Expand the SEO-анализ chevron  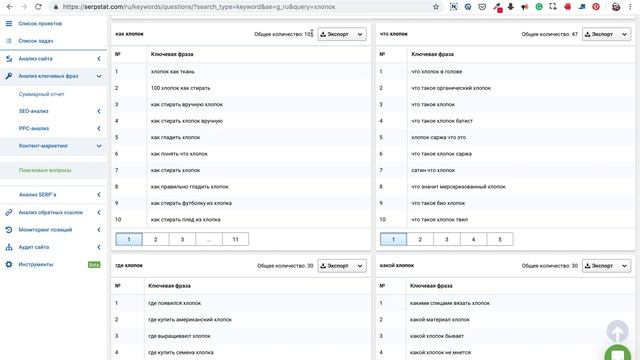pos(99,111)
